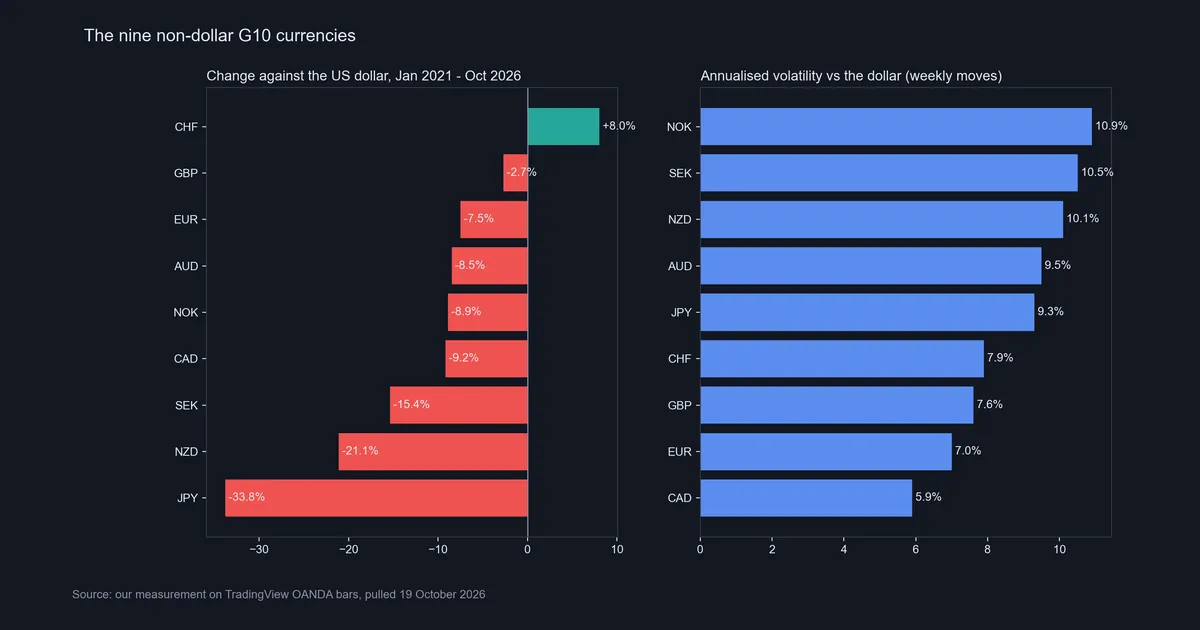Image resolution: width=1200 pixels, height=630 pixels.
Task: Click the red GBP -2.7% bar
Action: tap(516, 173)
